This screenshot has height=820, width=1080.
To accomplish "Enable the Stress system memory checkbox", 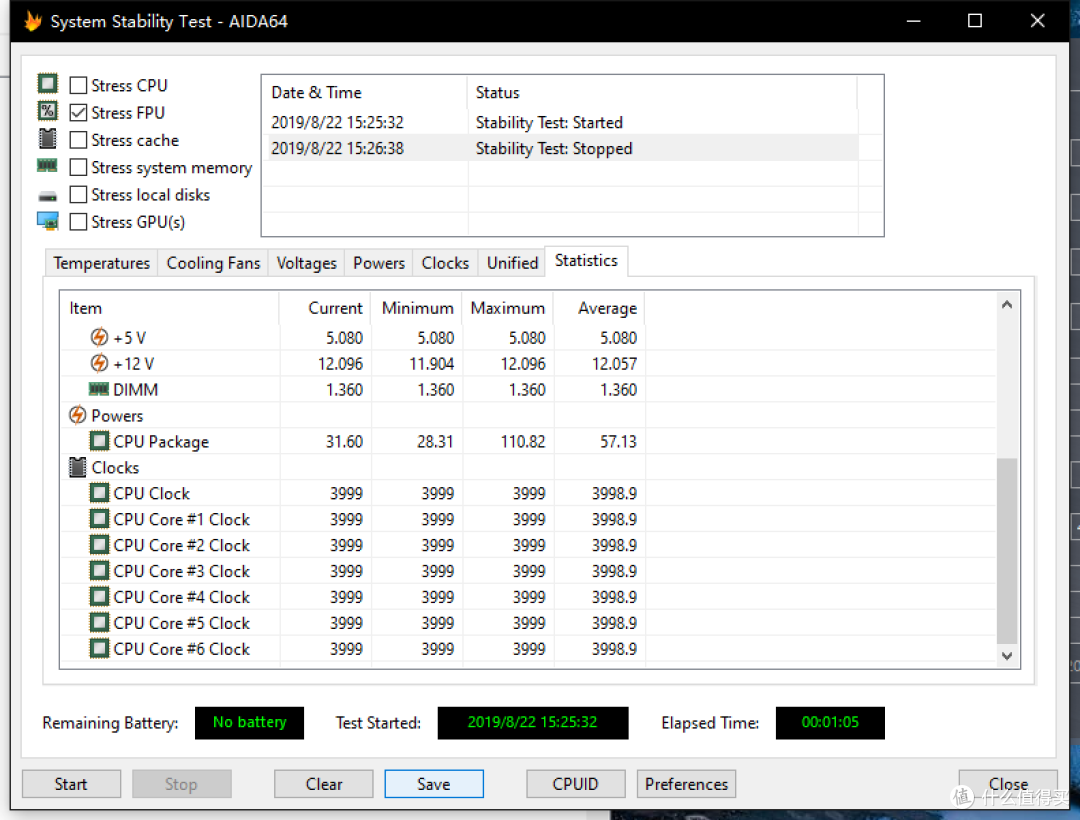I will click(x=79, y=167).
